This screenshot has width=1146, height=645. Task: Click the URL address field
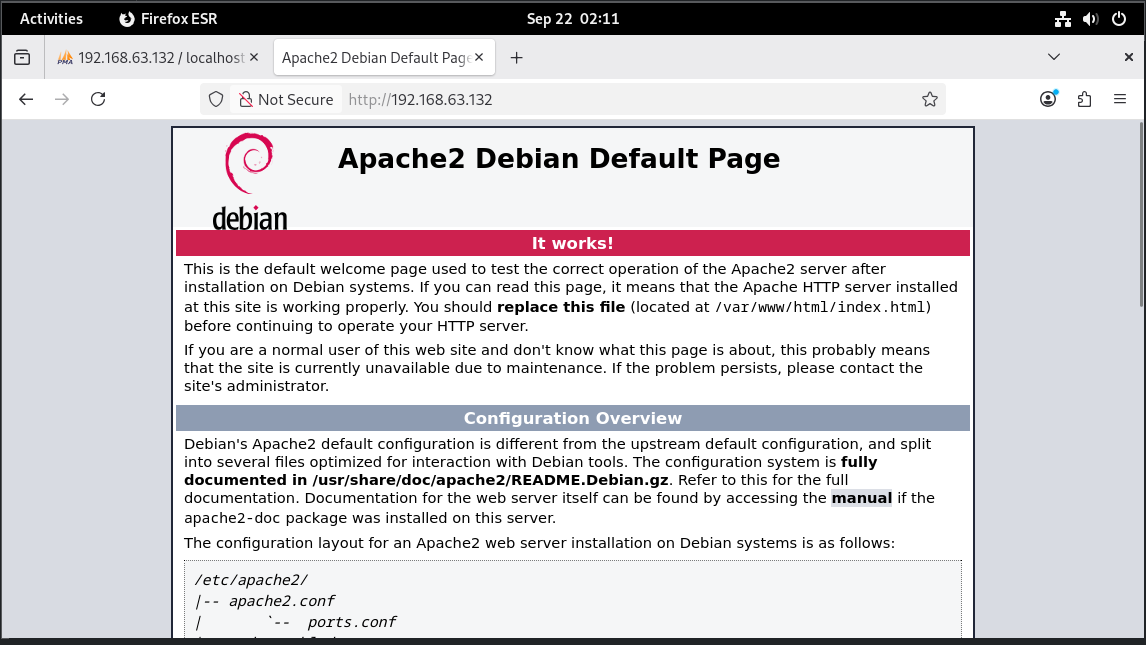point(630,99)
